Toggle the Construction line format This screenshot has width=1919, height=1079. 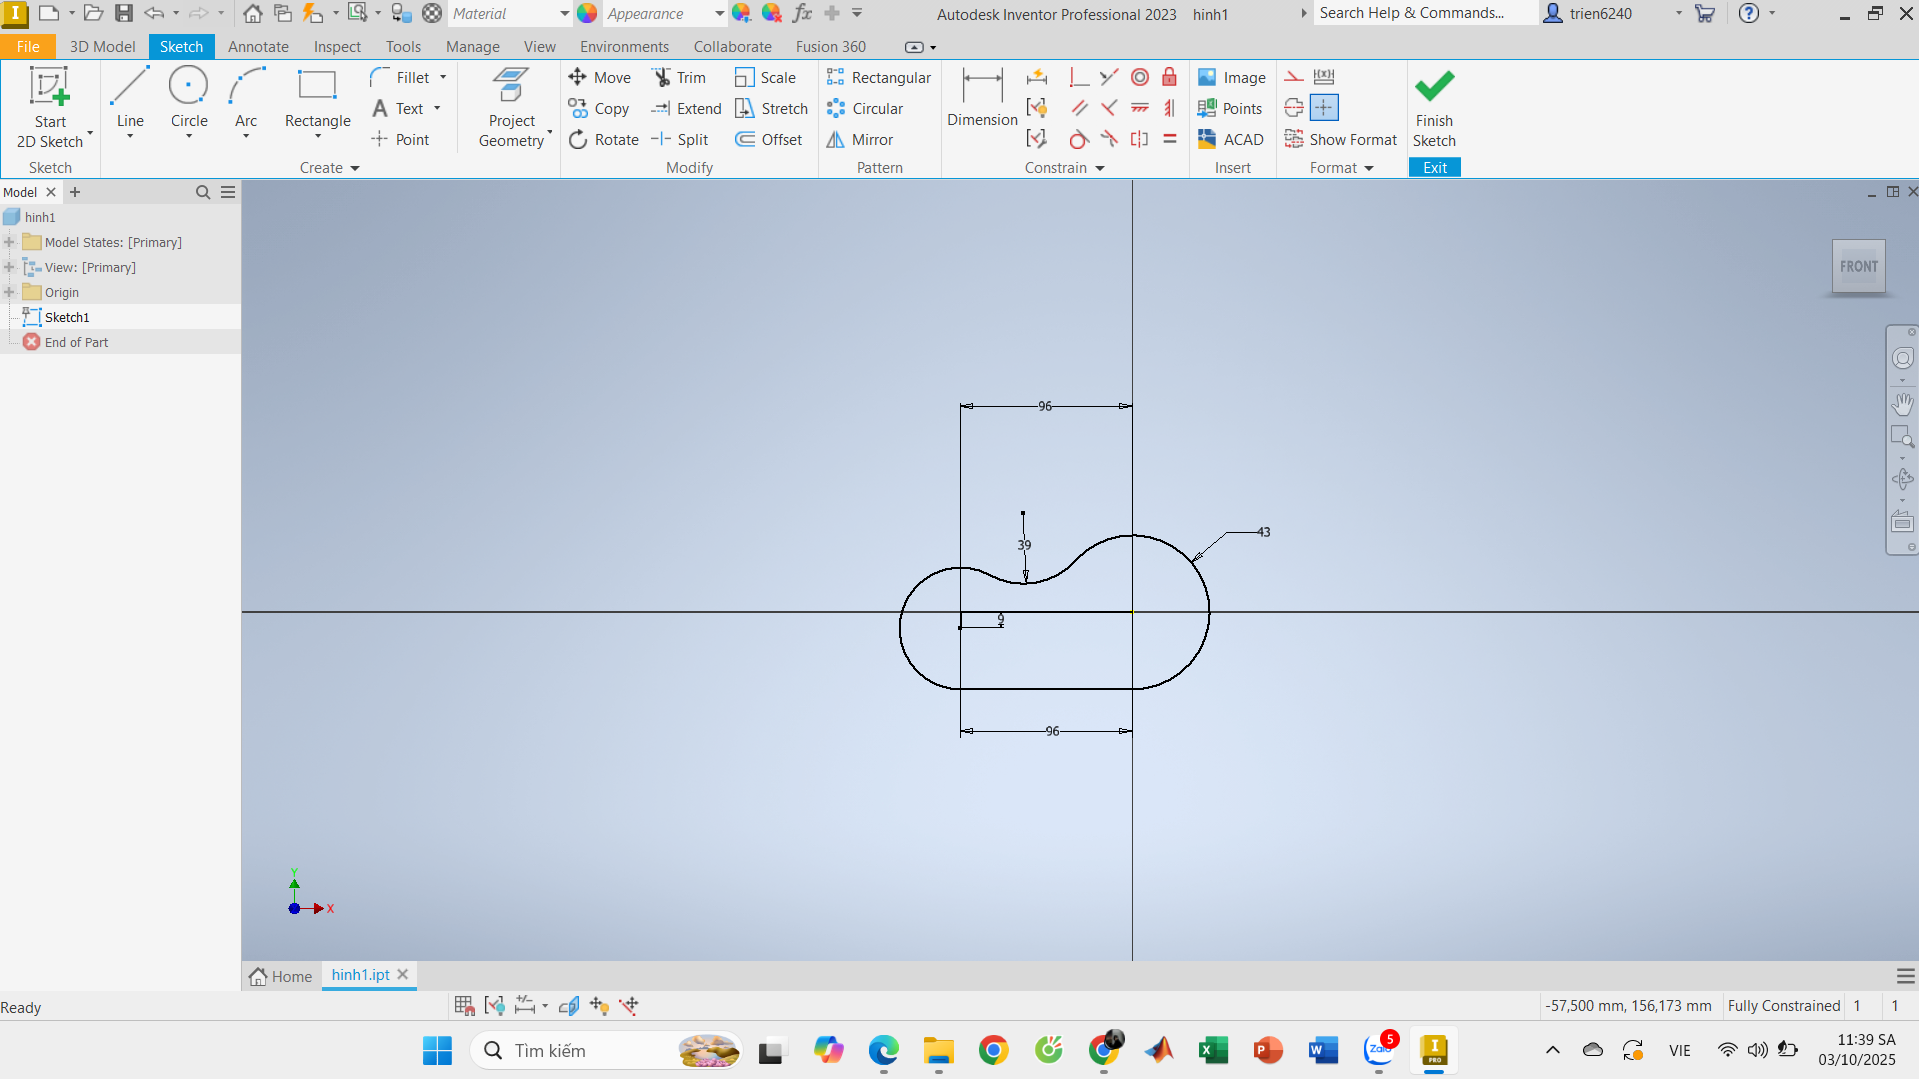tap(1293, 78)
